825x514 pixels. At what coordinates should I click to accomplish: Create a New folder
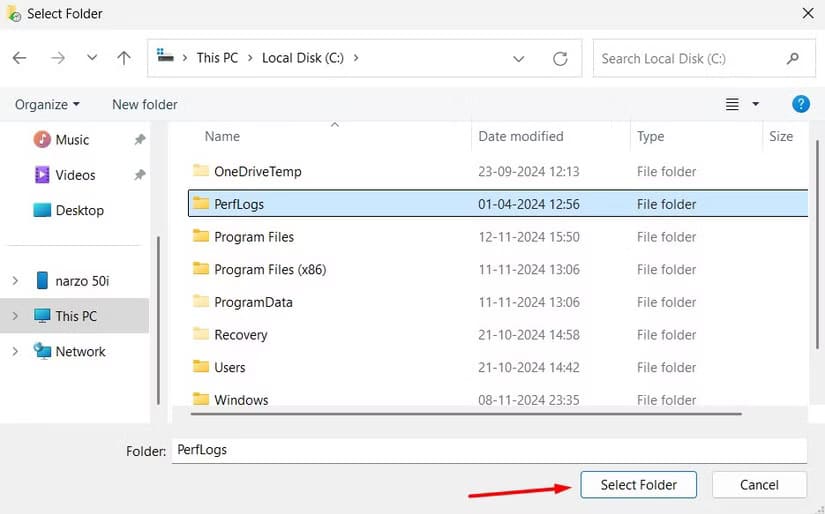(x=145, y=105)
